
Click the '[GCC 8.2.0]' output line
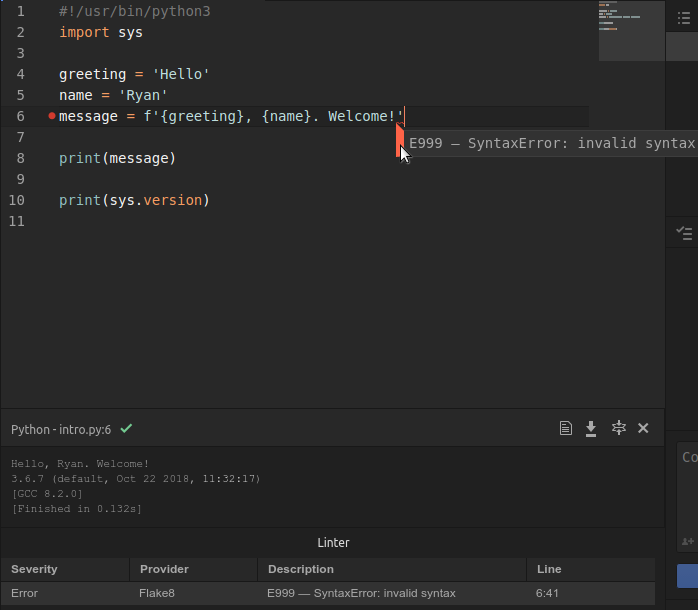point(47,494)
